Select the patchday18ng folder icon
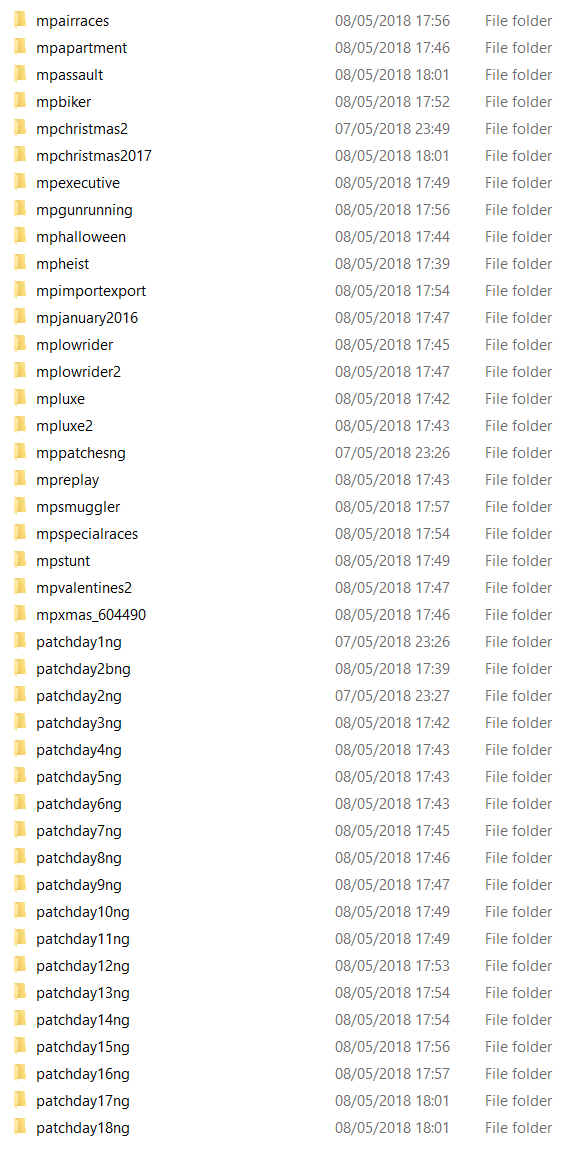Screen dimensions: 586x1150 coord(20,1127)
